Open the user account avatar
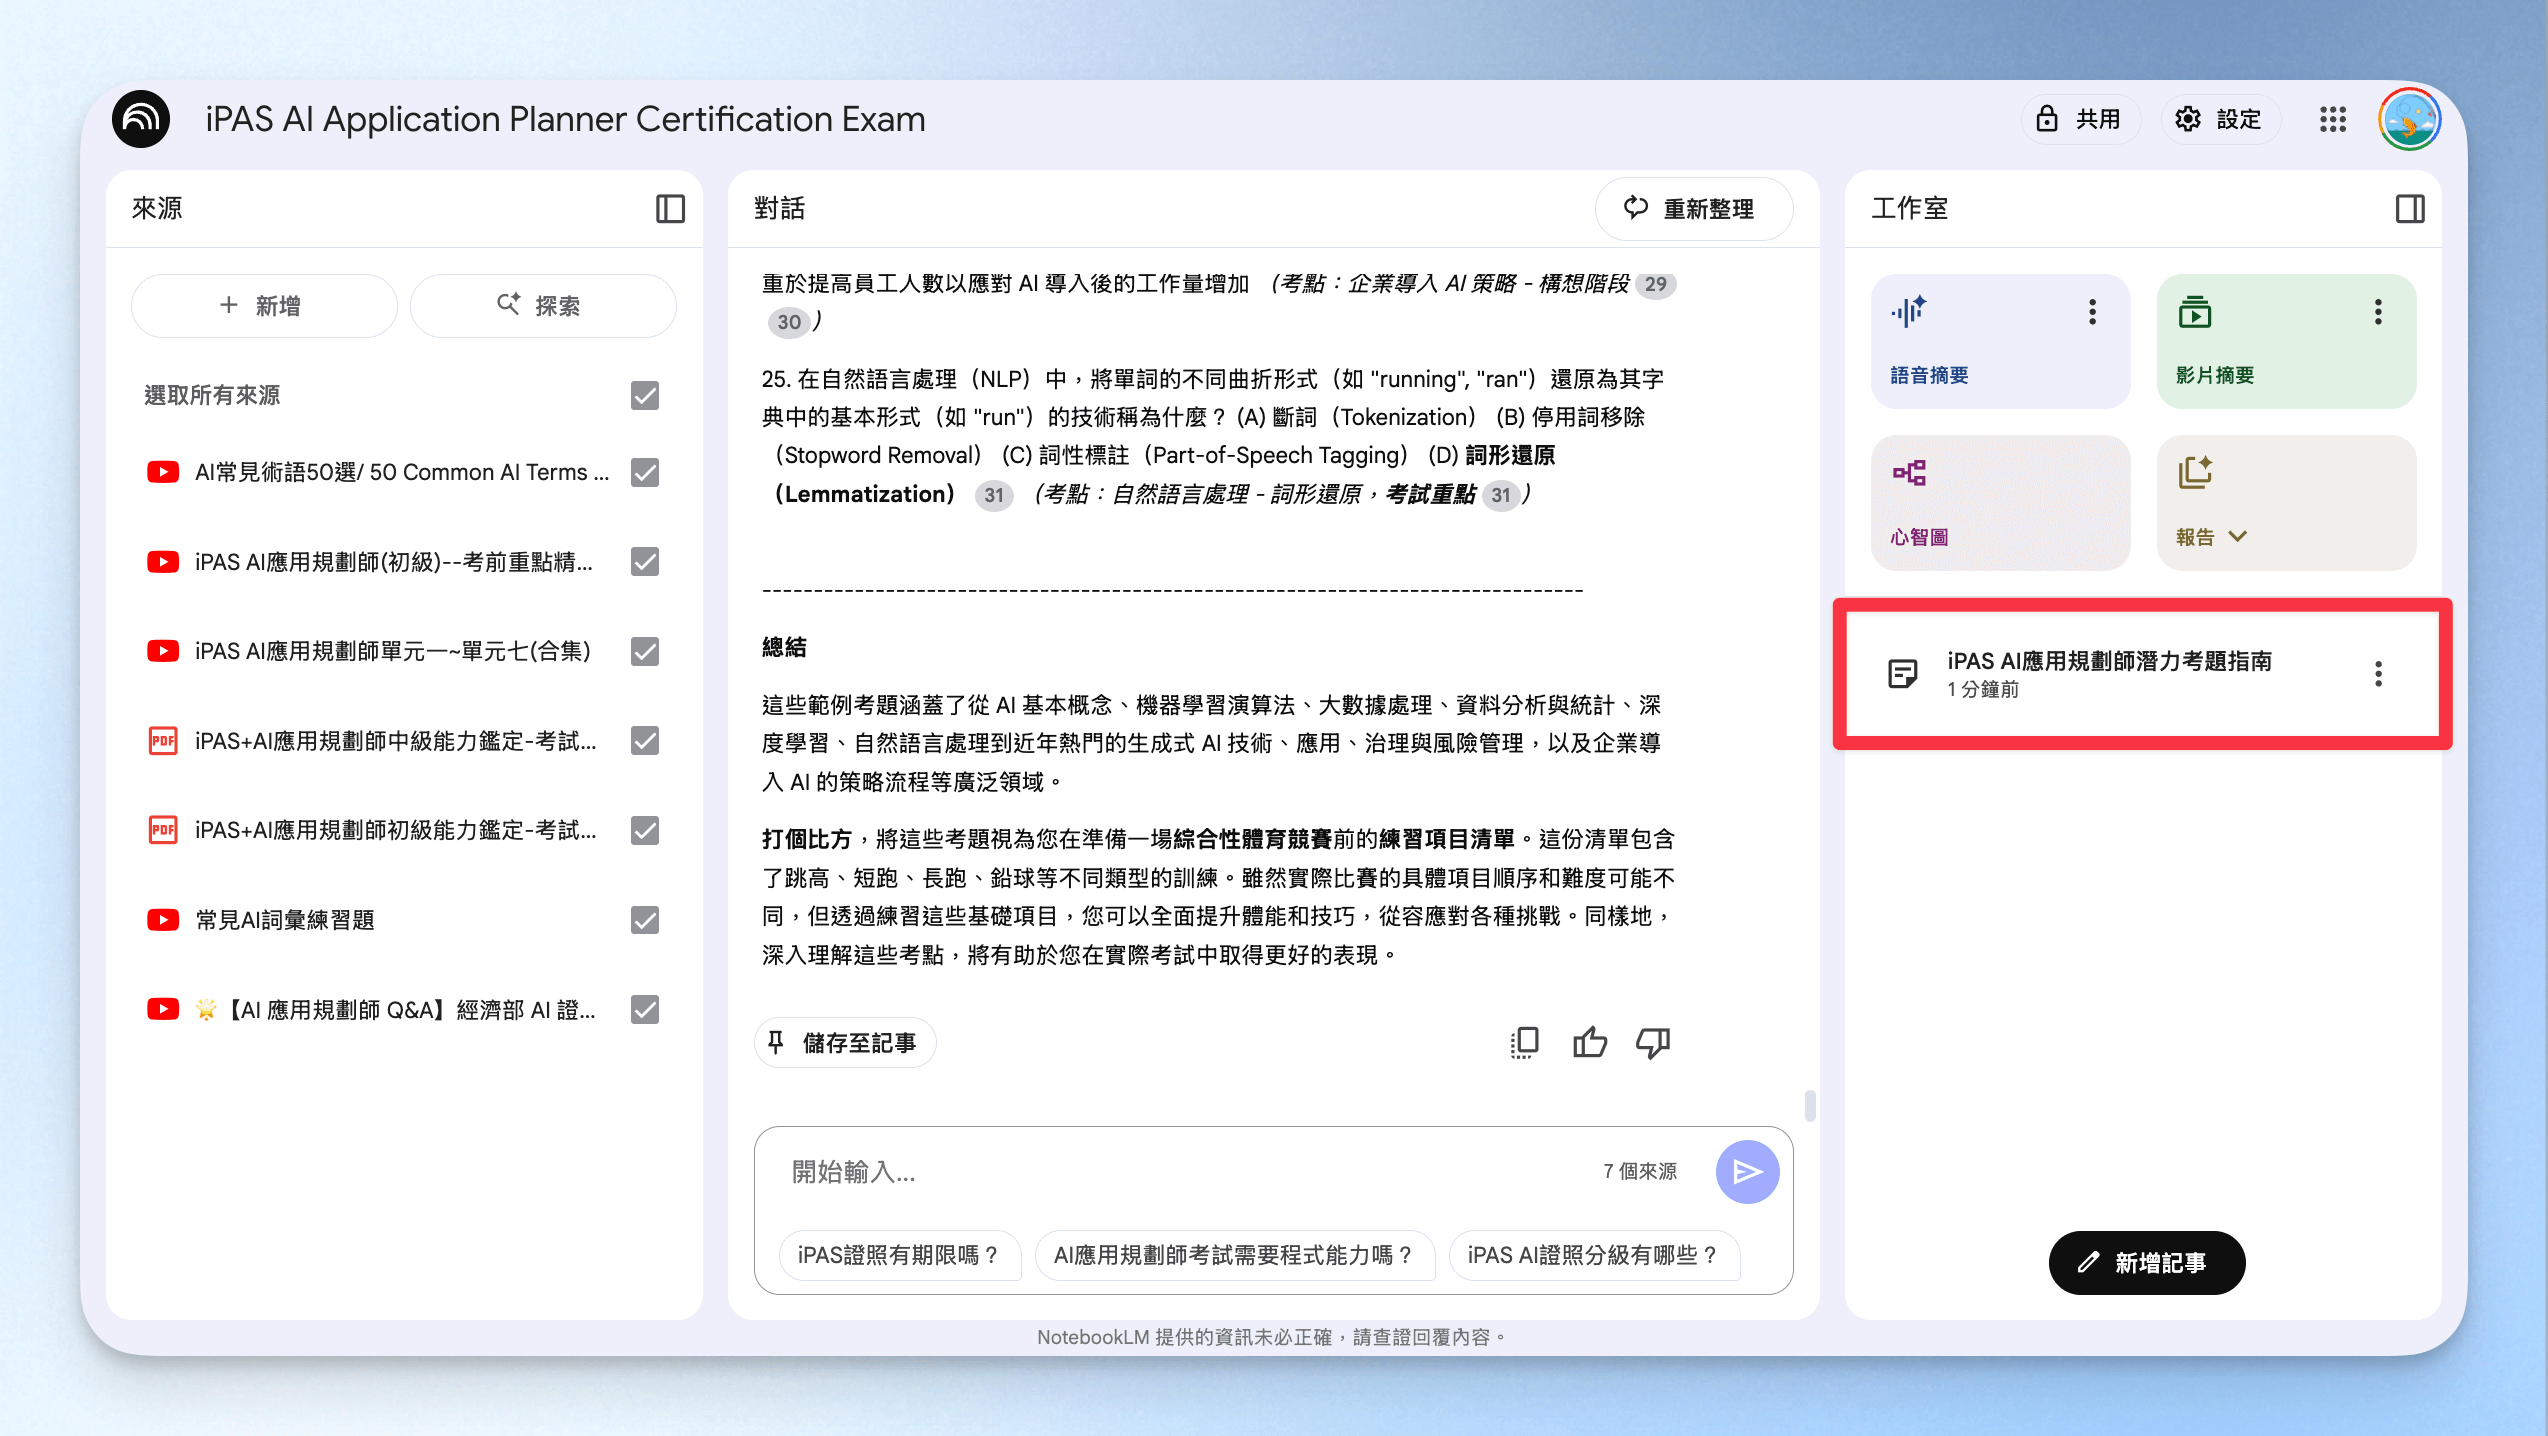The width and height of the screenshot is (2548, 1436). point(2410,119)
